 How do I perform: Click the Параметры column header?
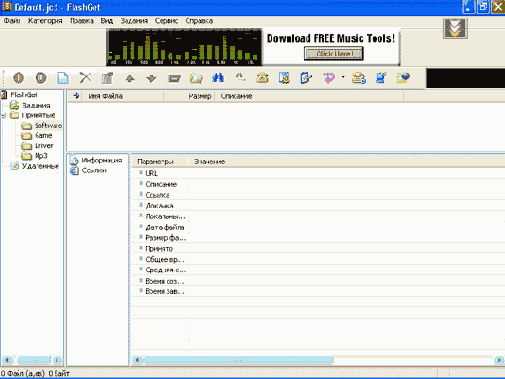tap(160, 162)
